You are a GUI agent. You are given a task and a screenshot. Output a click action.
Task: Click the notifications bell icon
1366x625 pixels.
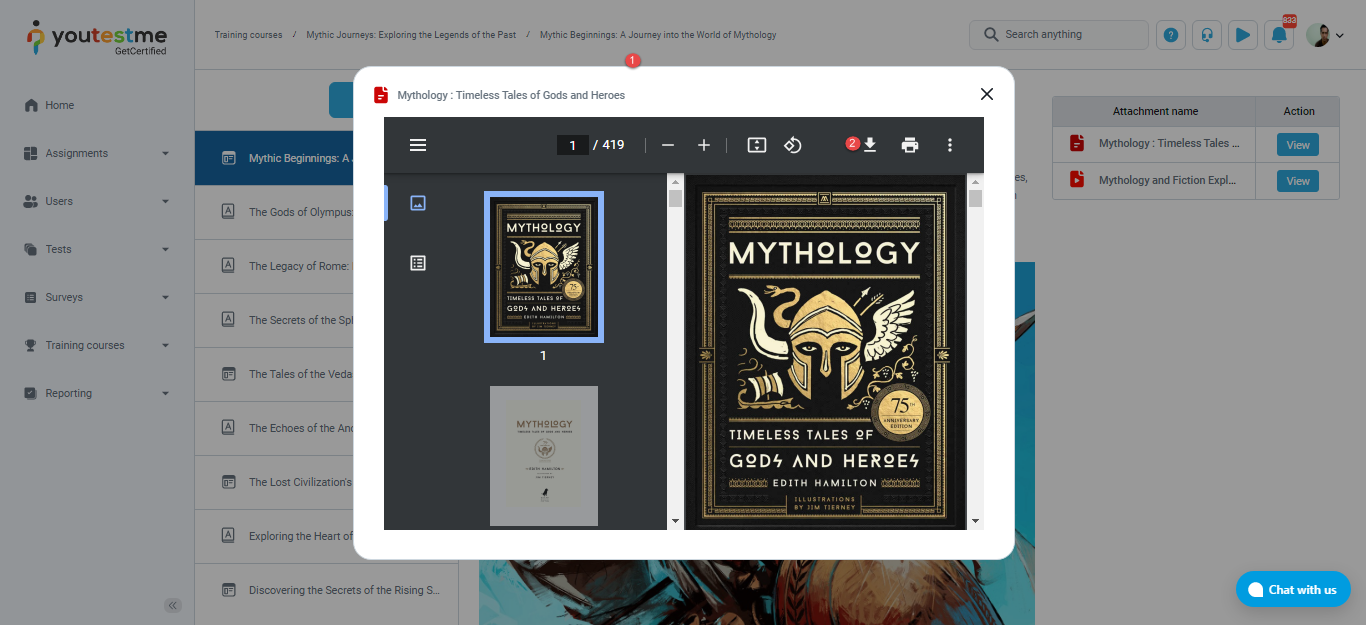coord(1279,35)
